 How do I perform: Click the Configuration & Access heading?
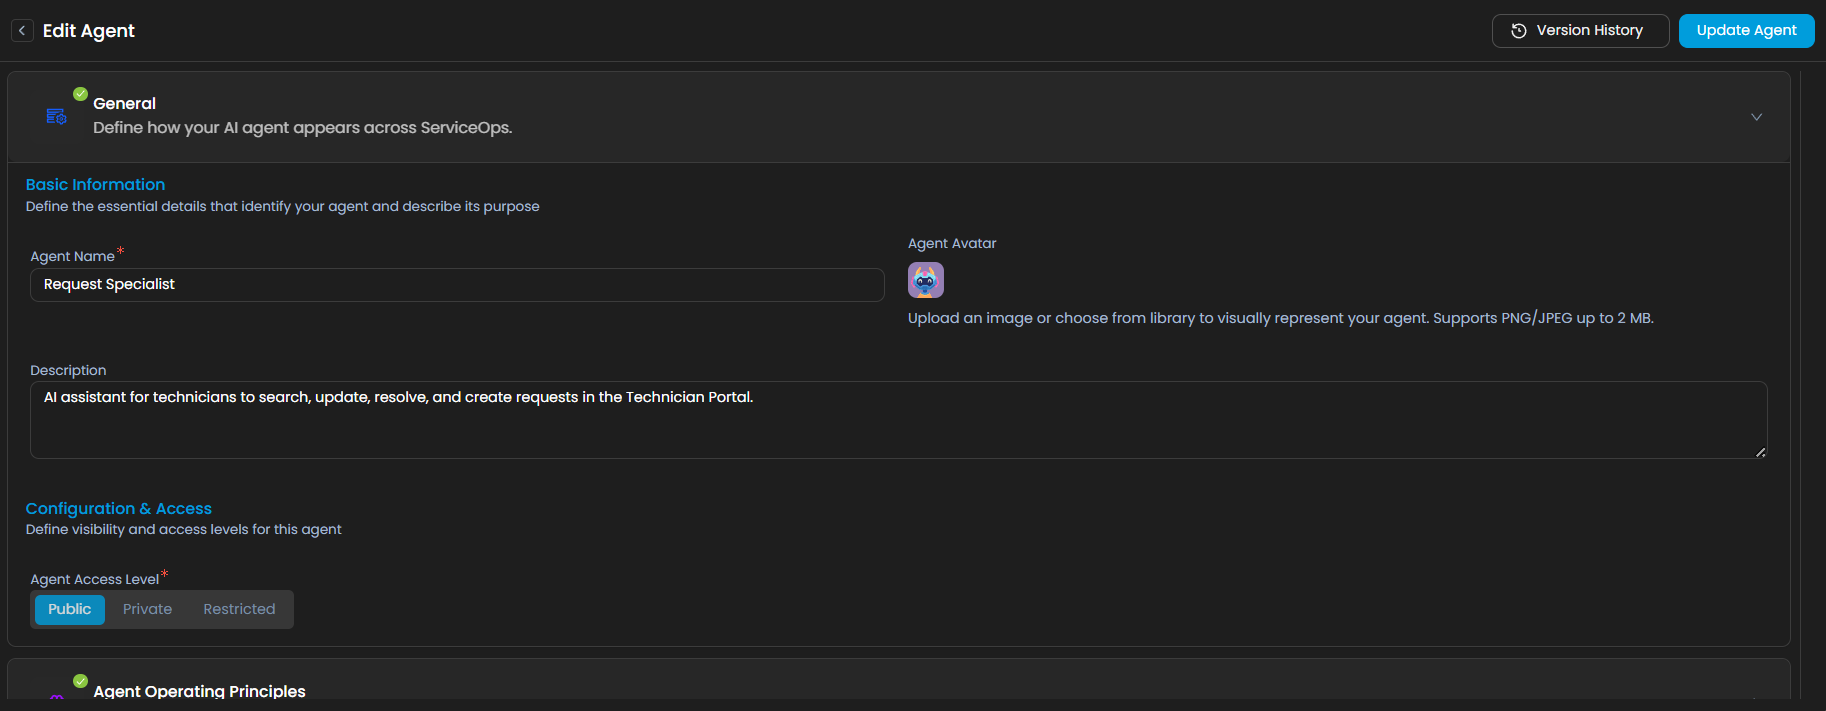[118, 509]
